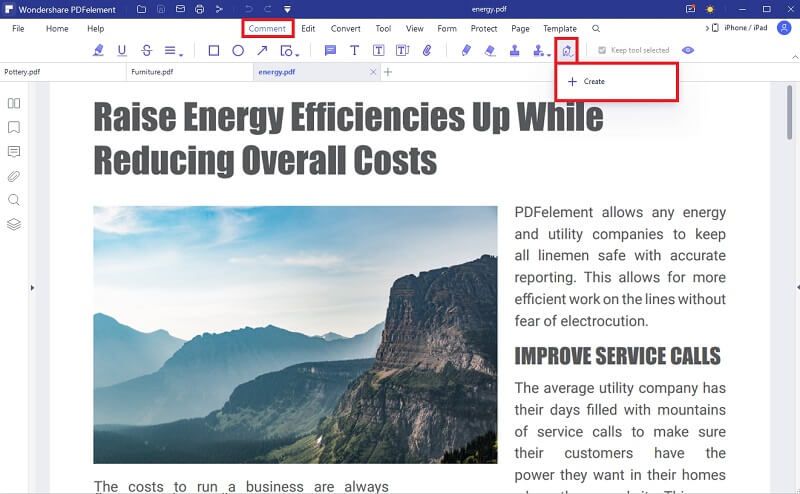Click the notification icon in title bar
This screenshot has width=800, height=494.
click(690, 9)
